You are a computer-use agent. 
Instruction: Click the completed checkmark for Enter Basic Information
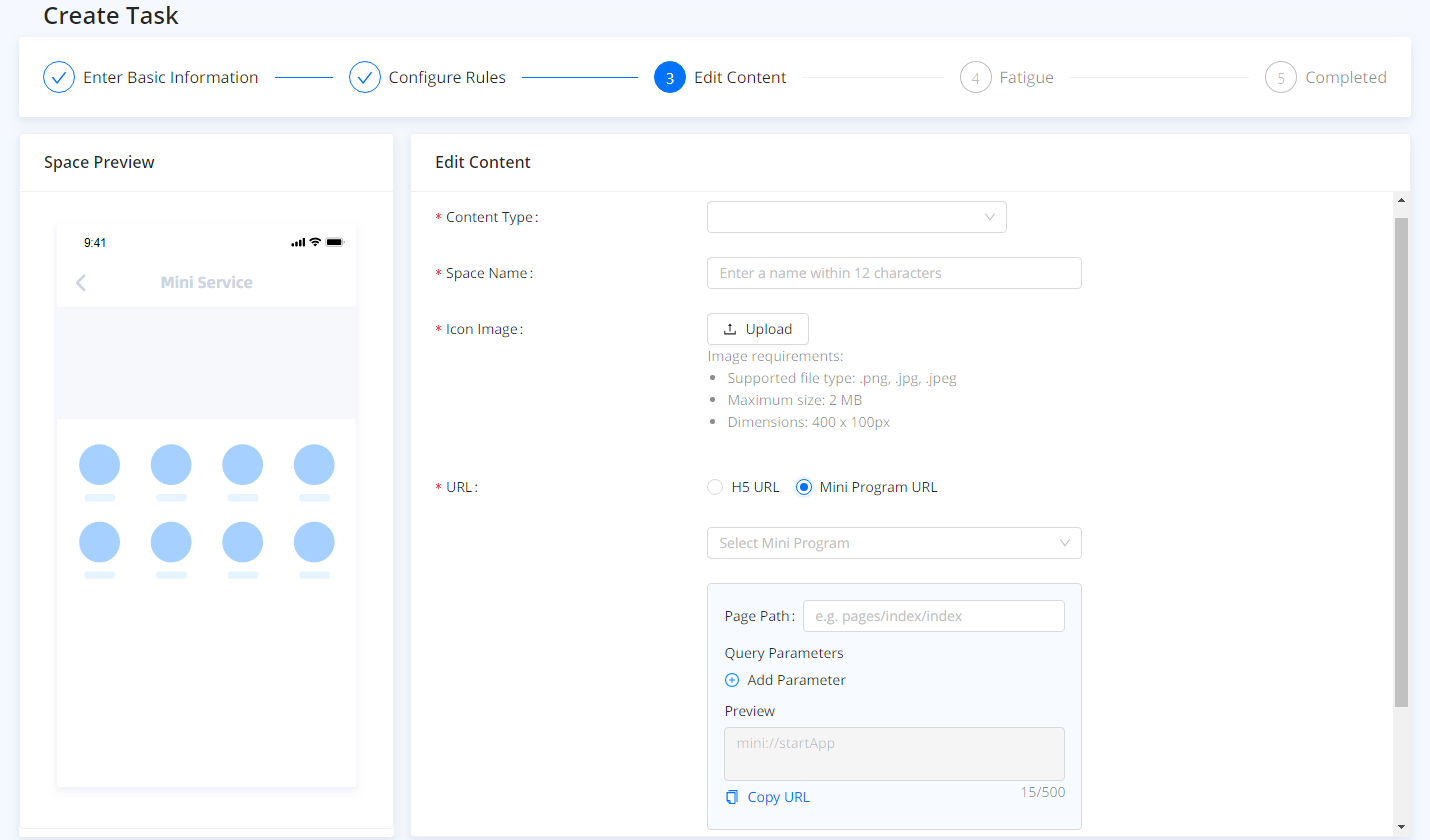click(x=59, y=77)
